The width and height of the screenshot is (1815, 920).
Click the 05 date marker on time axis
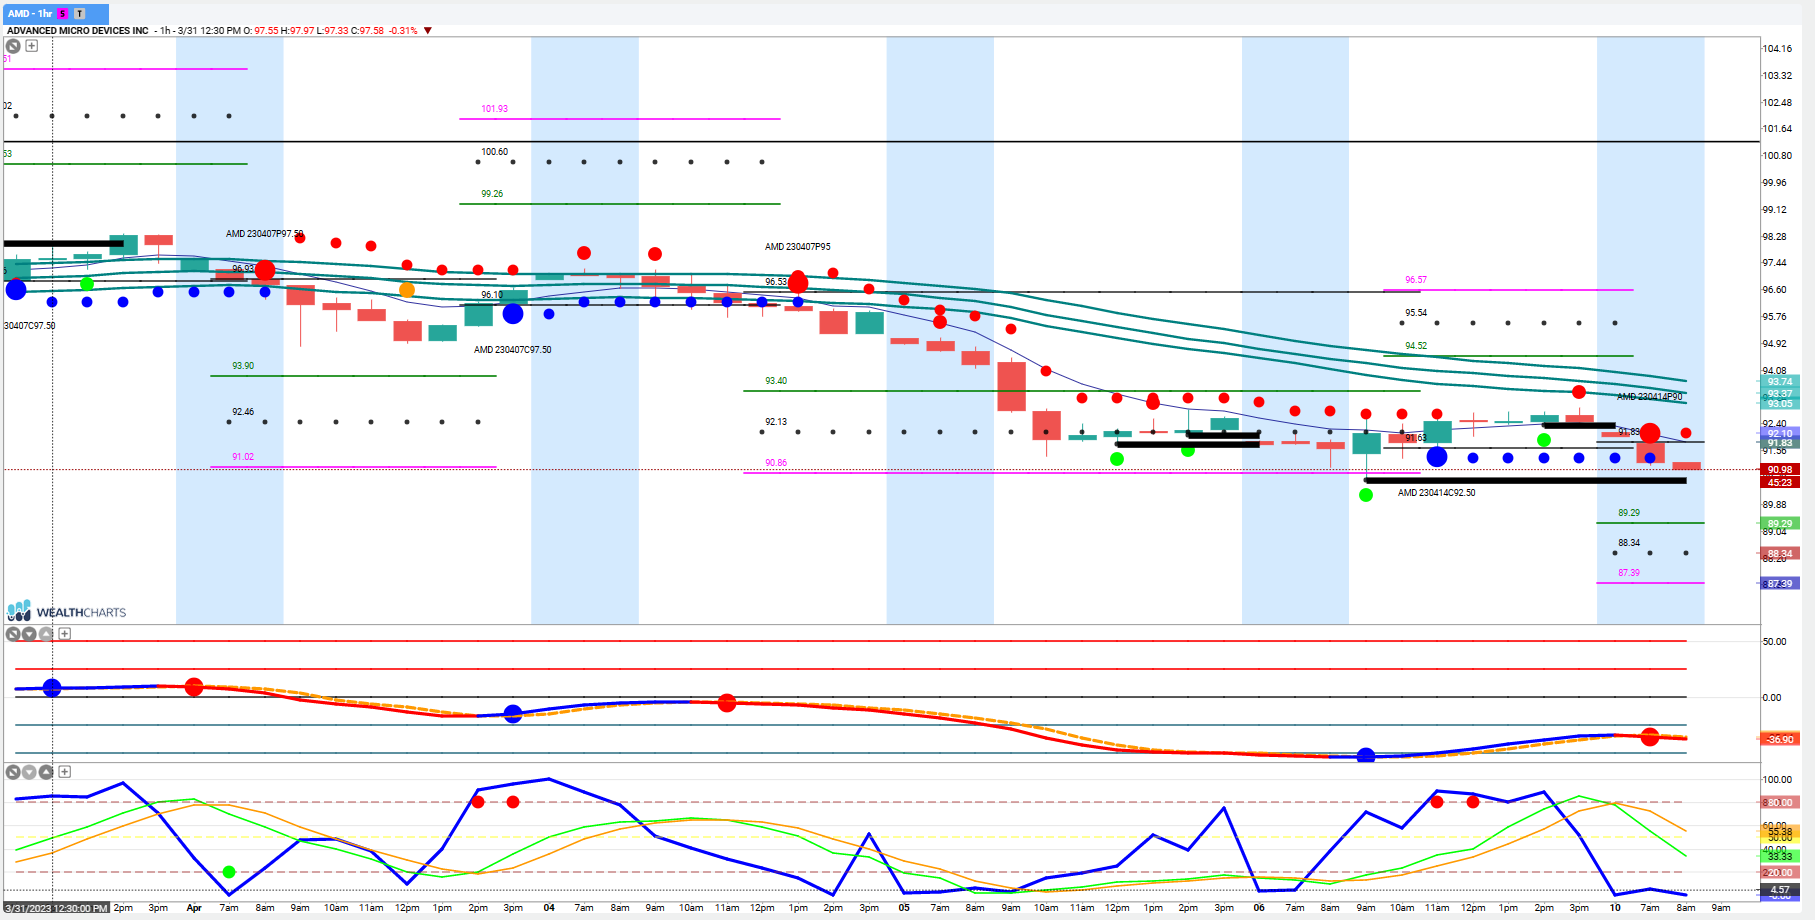(x=904, y=908)
